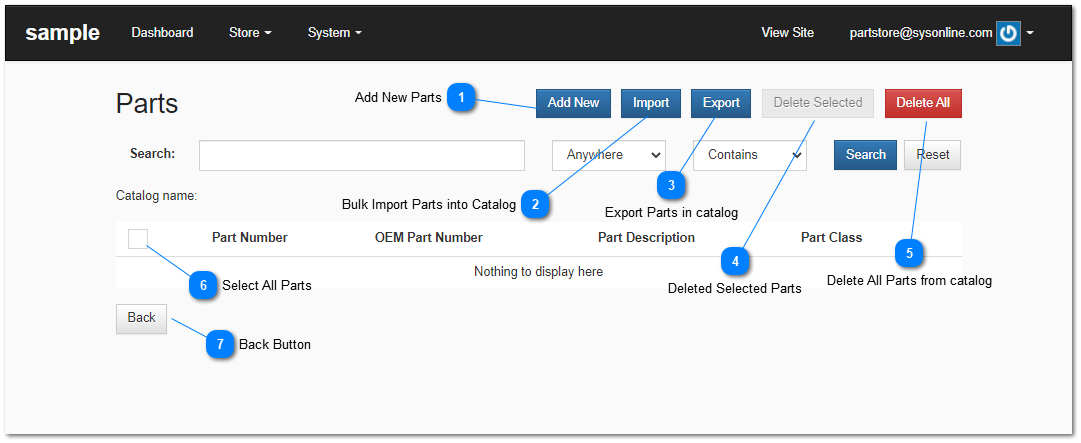1081x443 pixels.
Task: Click the Back button
Action: coord(141,319)
